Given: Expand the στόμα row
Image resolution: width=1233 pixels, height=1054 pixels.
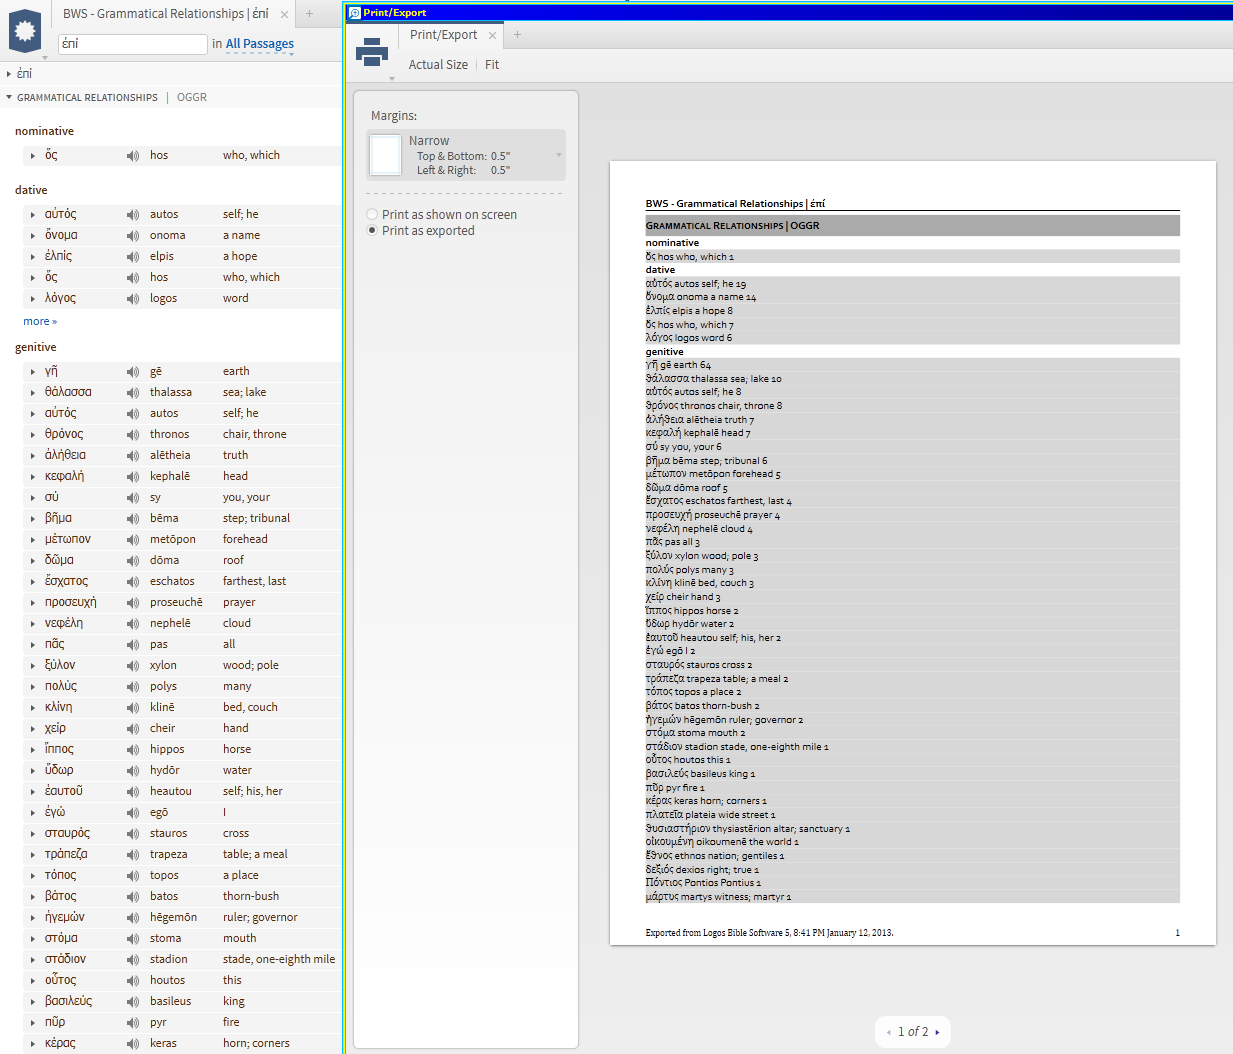Looking at the screenshot, I should point(33,939).
